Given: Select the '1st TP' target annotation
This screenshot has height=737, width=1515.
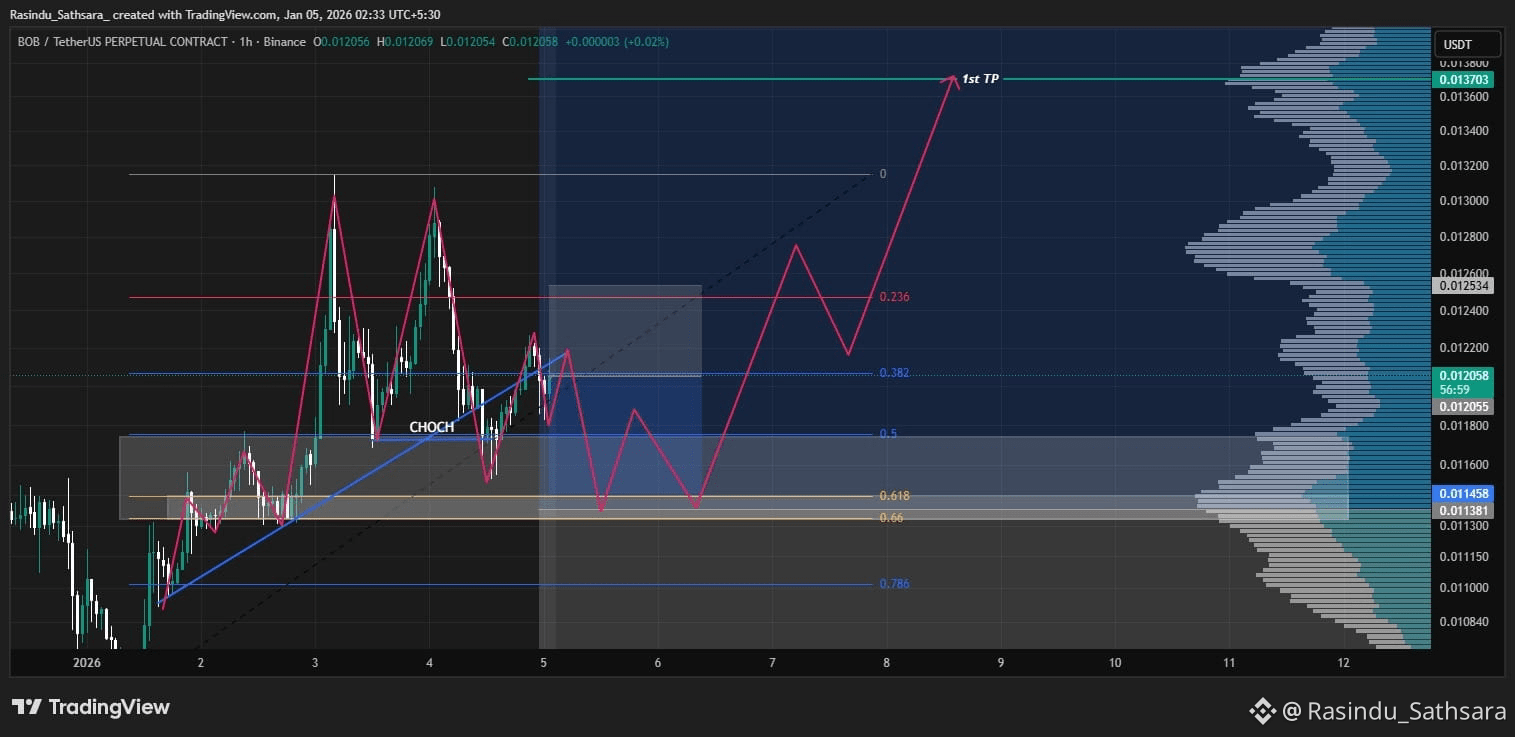Looking at the screenshot, I should [980, 78].
